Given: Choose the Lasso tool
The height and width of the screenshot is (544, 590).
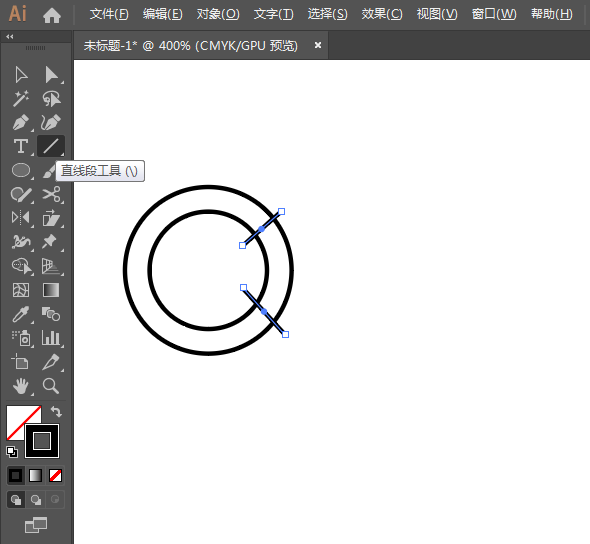Looking at the screenshot, I should click(51, 99).
